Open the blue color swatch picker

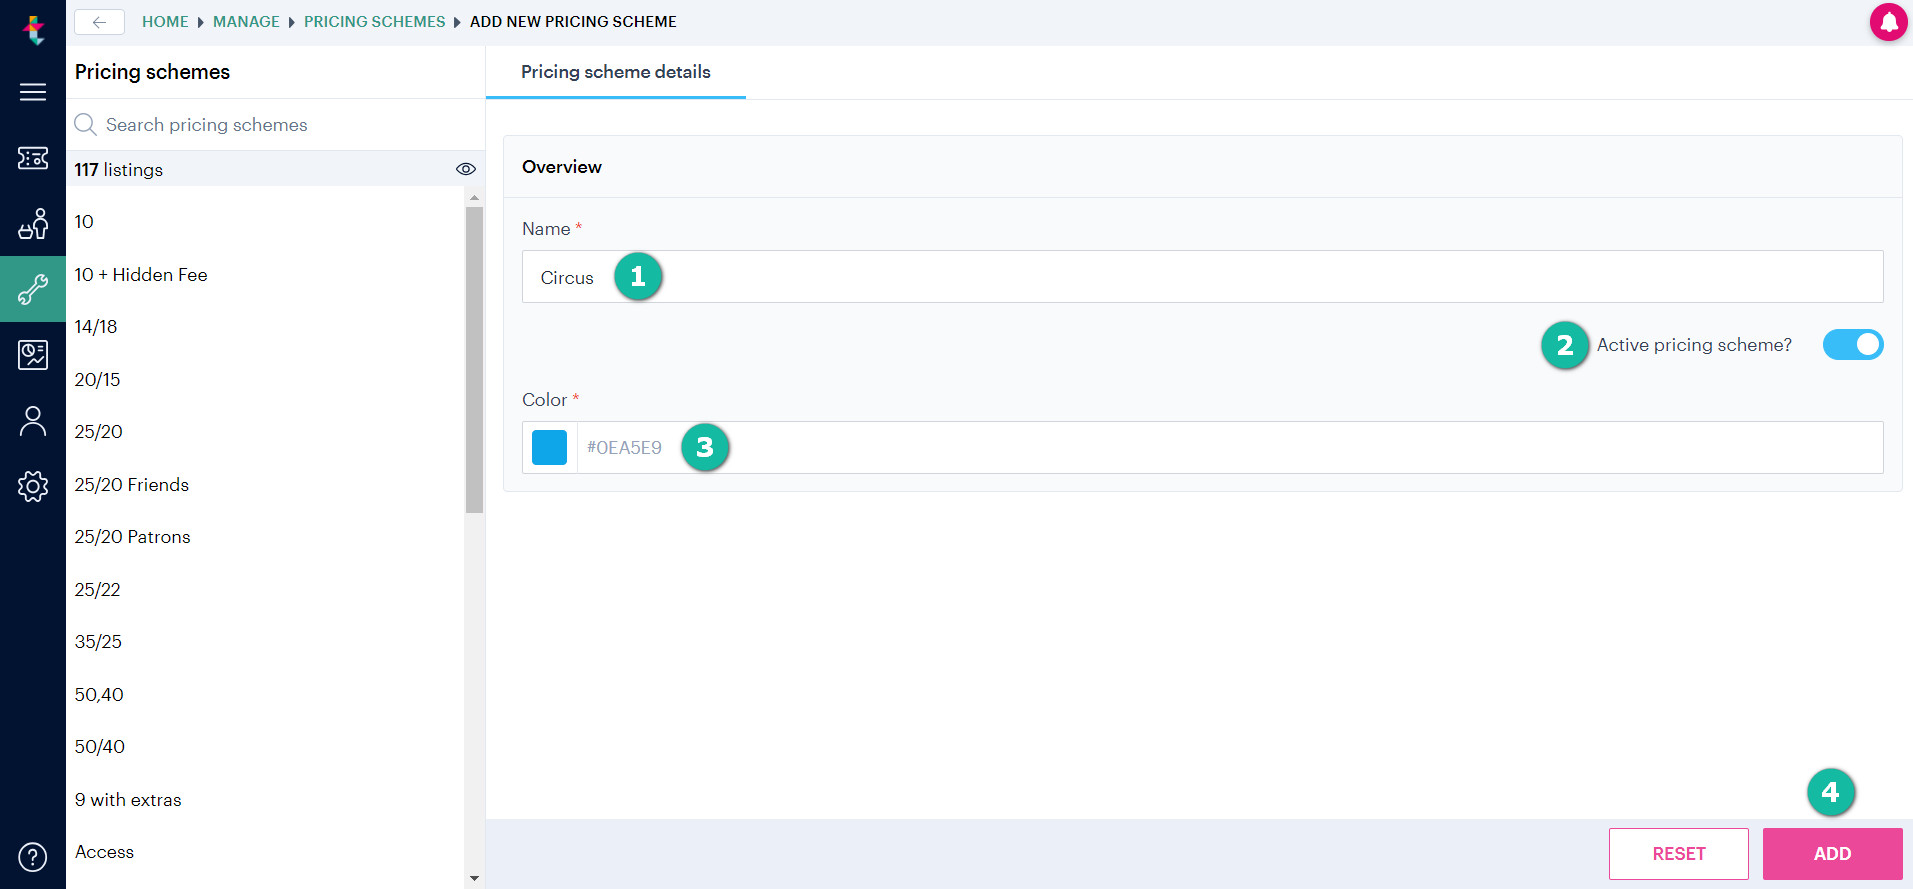coord(549,447)
